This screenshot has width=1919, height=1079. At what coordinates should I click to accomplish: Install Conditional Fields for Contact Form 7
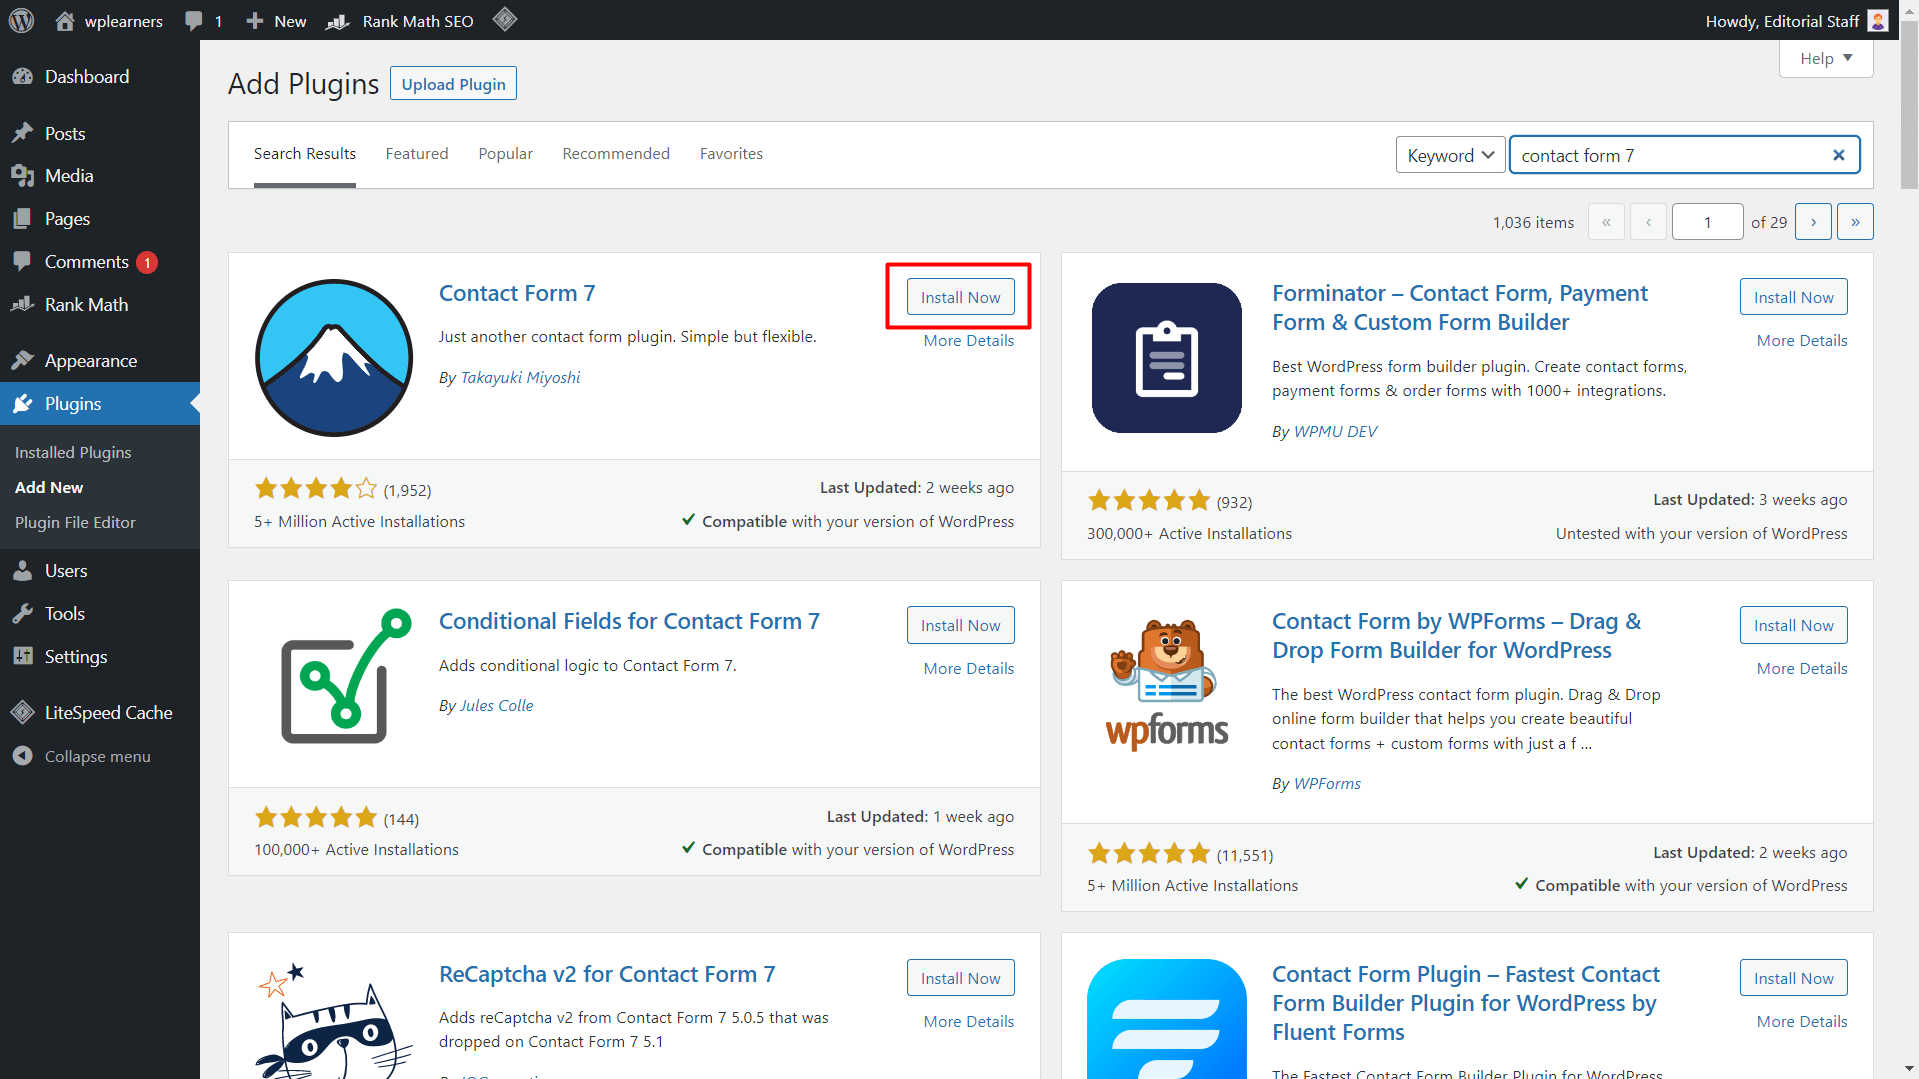pos(960,625)
